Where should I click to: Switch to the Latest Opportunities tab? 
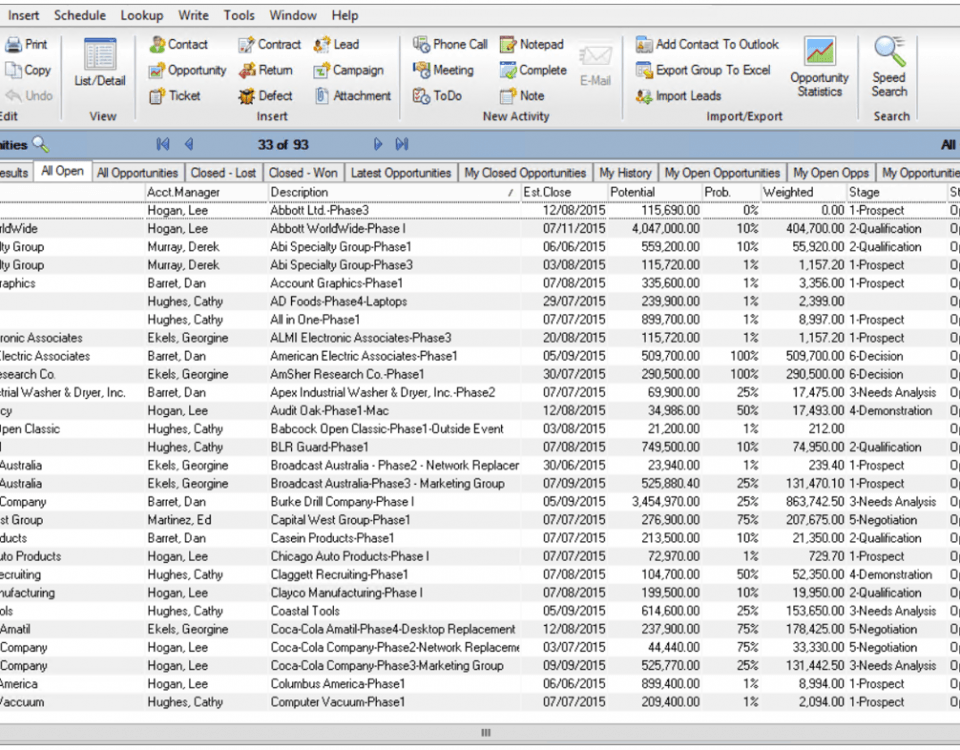click(401, 173)
